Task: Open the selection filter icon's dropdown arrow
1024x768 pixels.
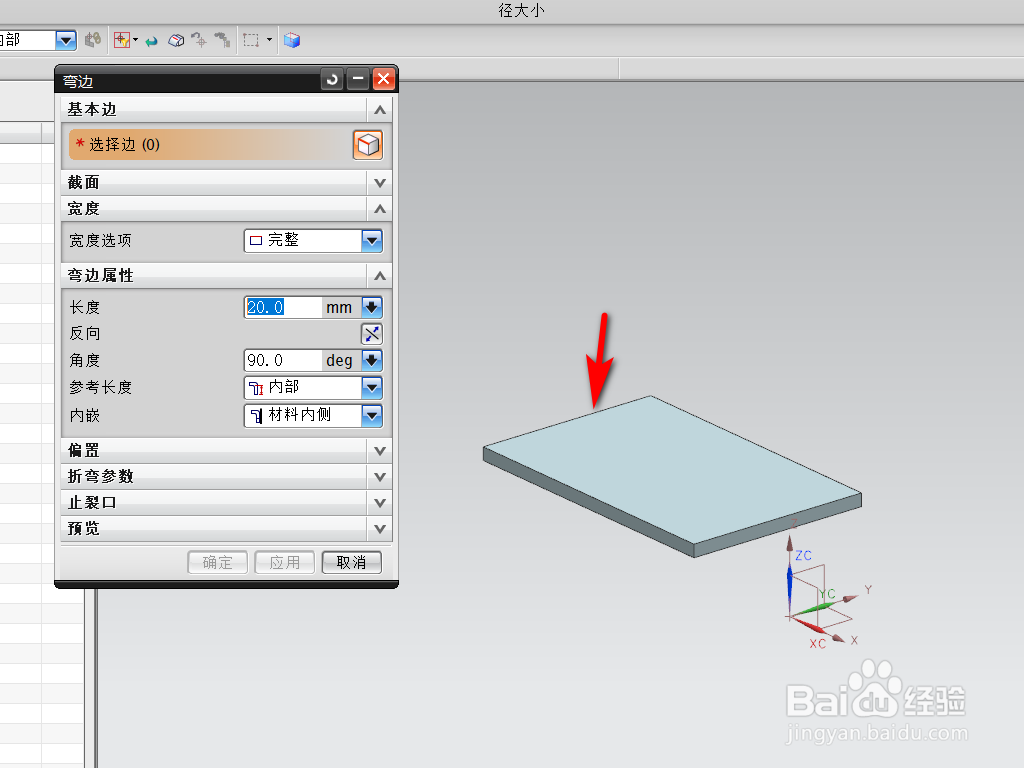Action: (135, 40)
